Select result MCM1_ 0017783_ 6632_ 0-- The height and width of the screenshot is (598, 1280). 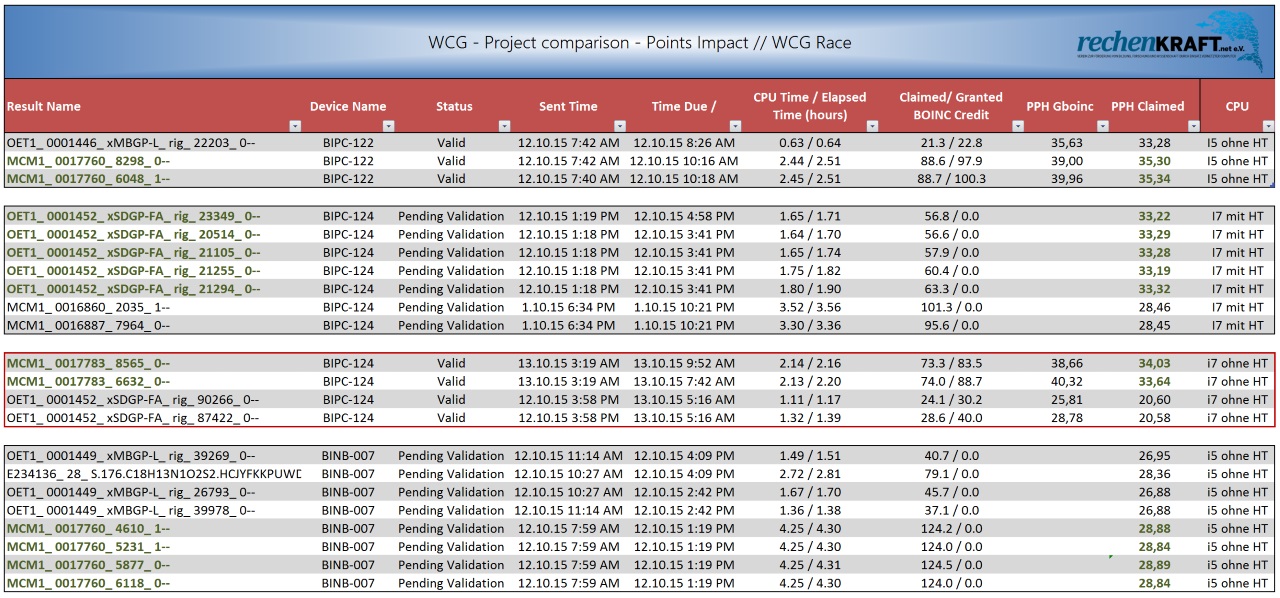pos(88,381)
